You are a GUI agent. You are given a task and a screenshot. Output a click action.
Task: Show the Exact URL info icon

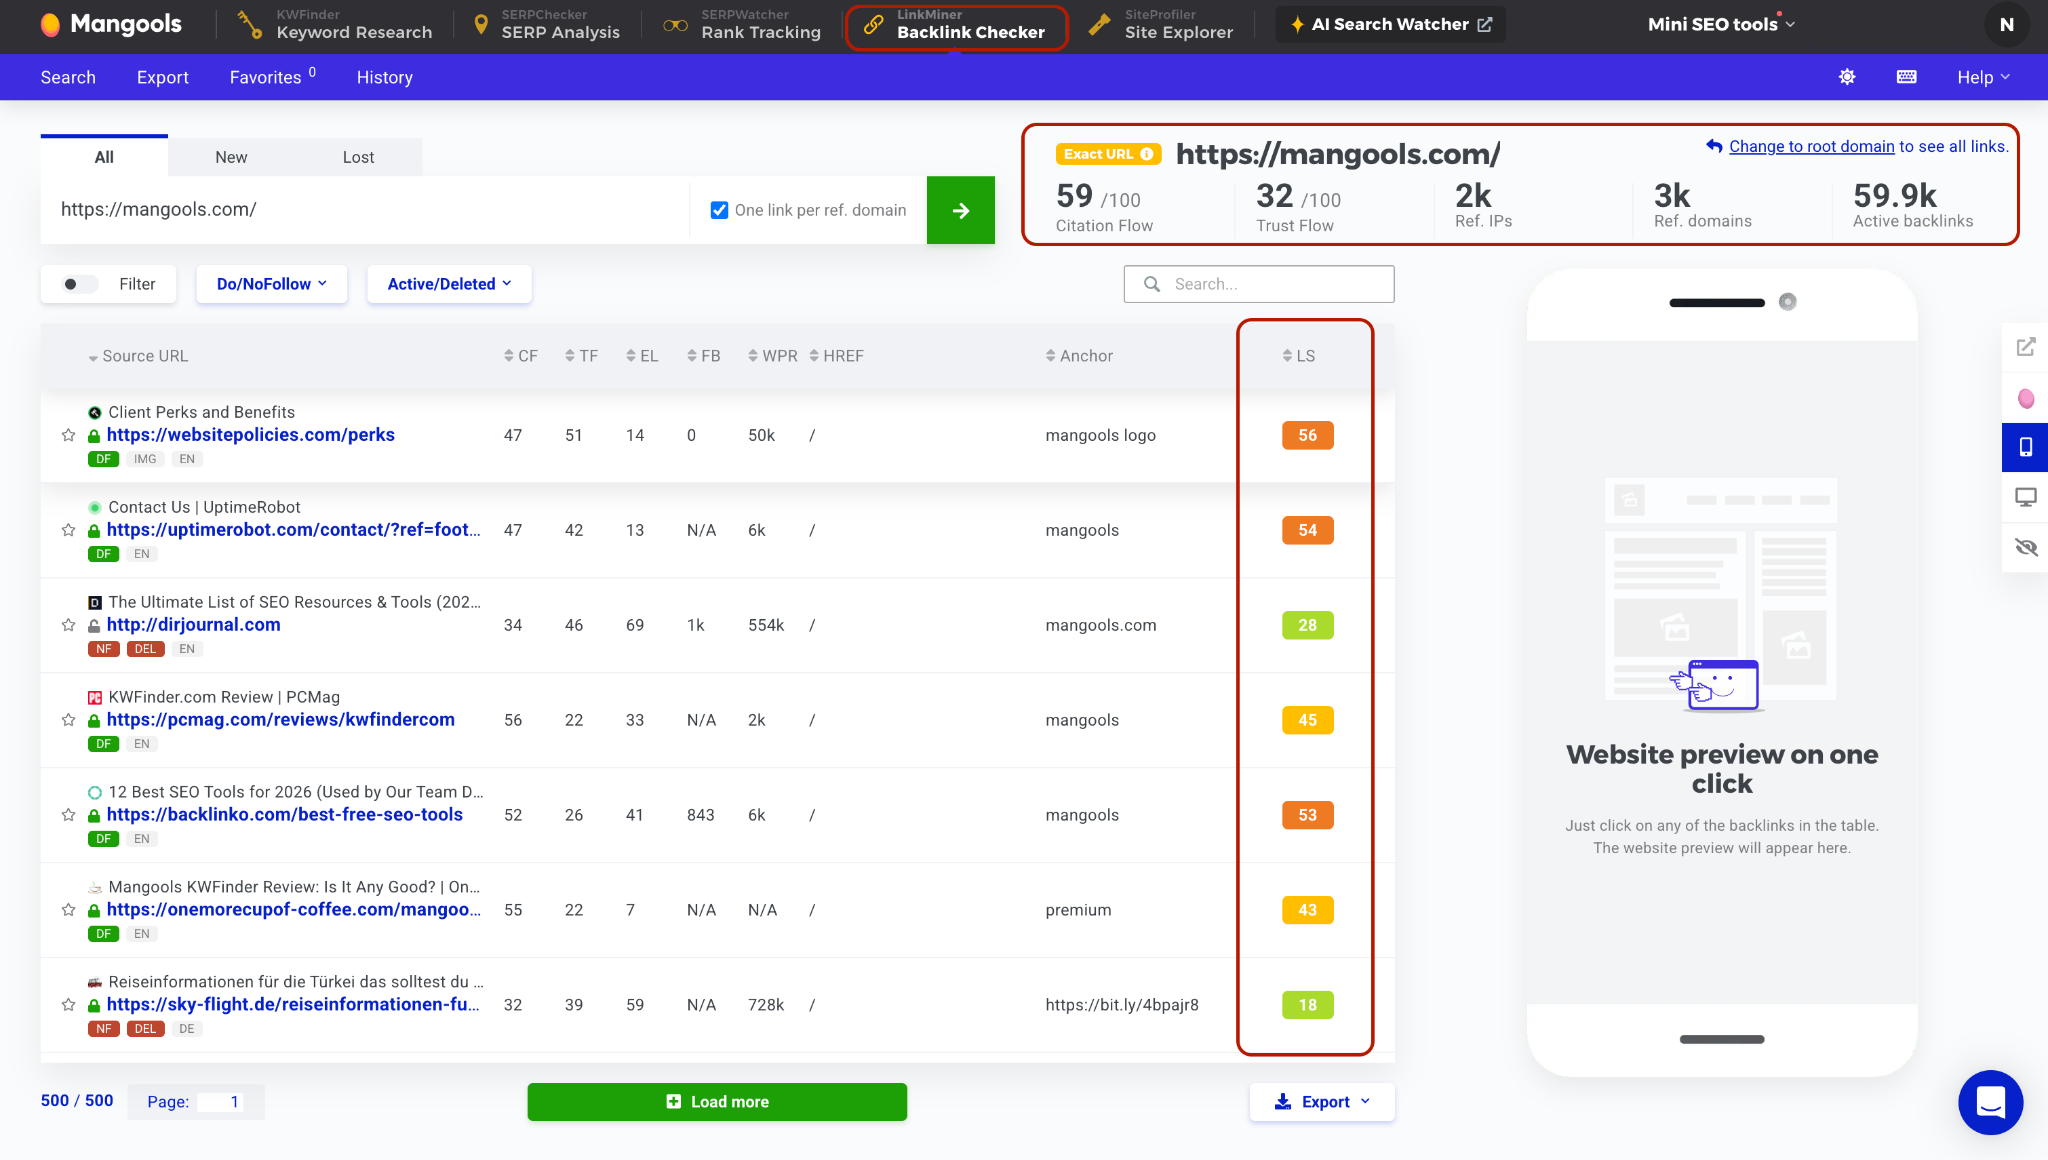pos(1147,154)
